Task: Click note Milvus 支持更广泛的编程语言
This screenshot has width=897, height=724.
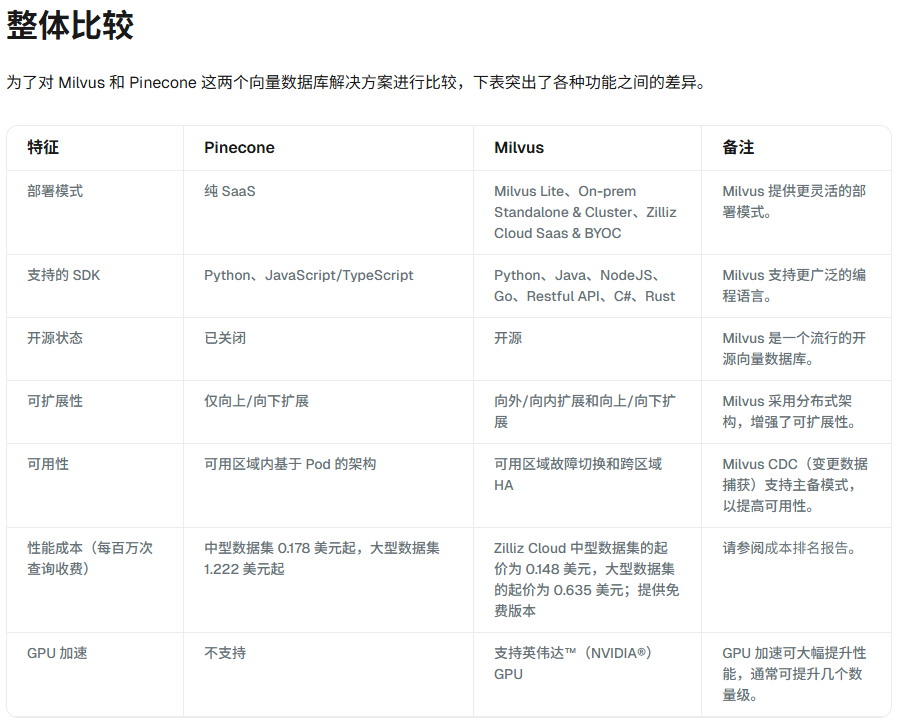Action: tap(794, 286)
